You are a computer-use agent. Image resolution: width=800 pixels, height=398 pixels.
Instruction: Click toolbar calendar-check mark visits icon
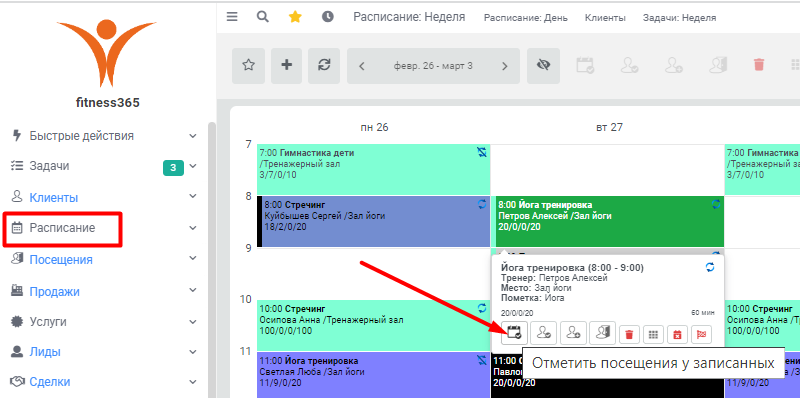[x=584, y=65]
